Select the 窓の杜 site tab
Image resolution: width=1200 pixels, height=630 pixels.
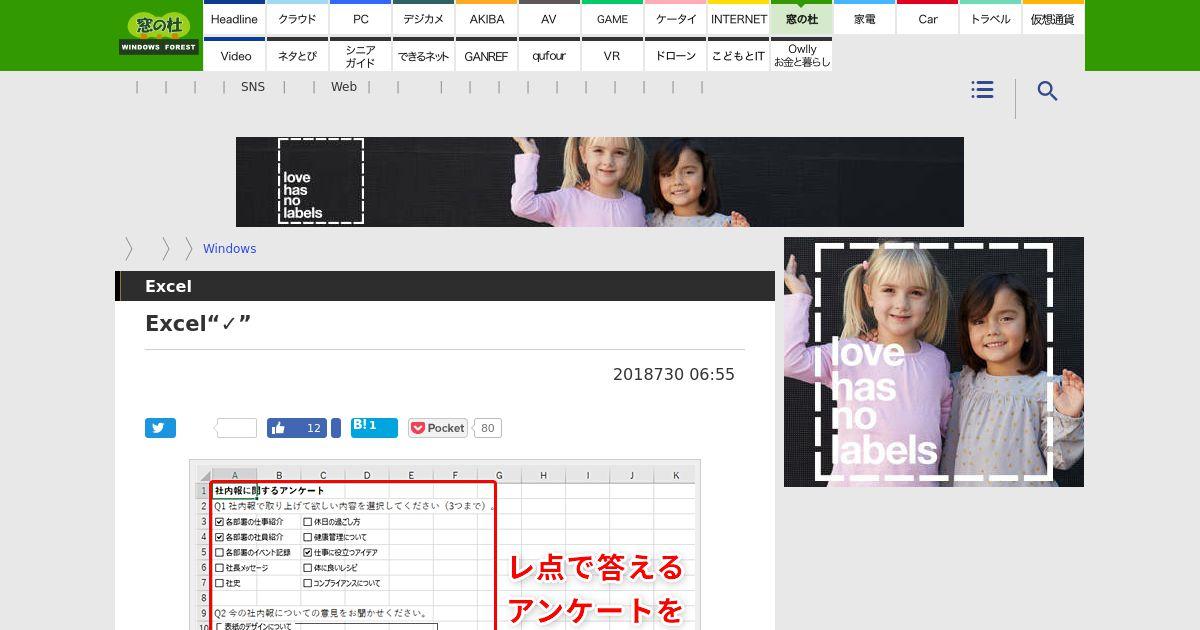[x=801, y=19]
